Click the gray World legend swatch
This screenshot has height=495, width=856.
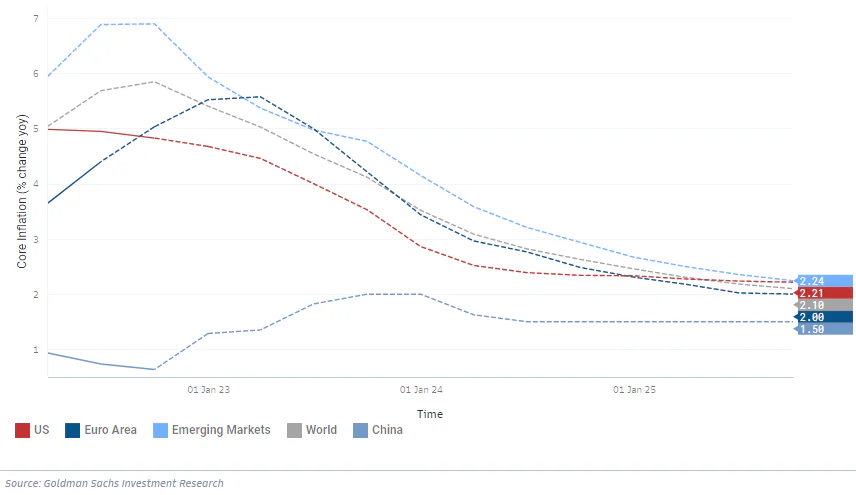pyautogui.click(x=294, y=431)
